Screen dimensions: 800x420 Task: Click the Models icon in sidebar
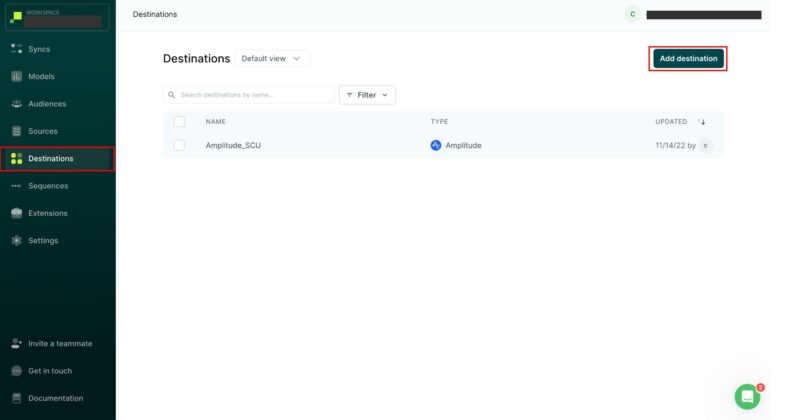pos(16,76)
